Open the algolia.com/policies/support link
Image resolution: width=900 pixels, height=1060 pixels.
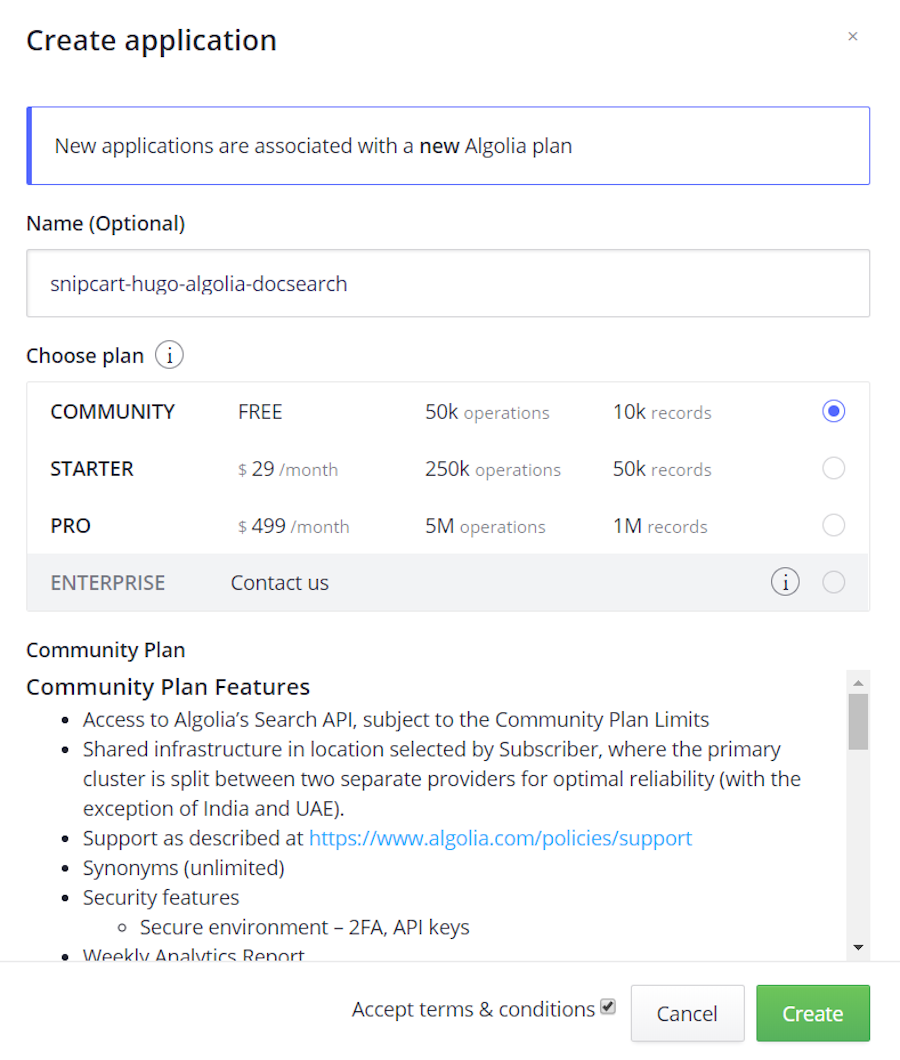[500, 838]
